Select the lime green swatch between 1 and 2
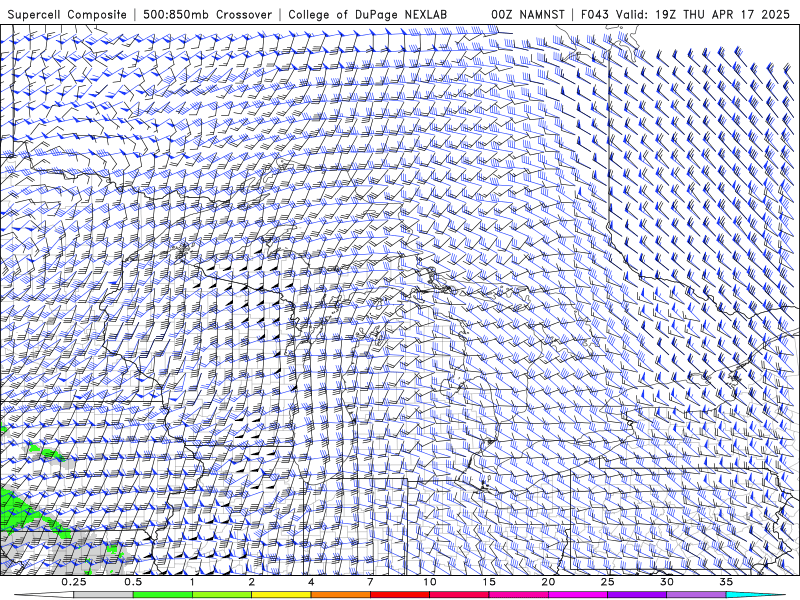 coord(222,595)
